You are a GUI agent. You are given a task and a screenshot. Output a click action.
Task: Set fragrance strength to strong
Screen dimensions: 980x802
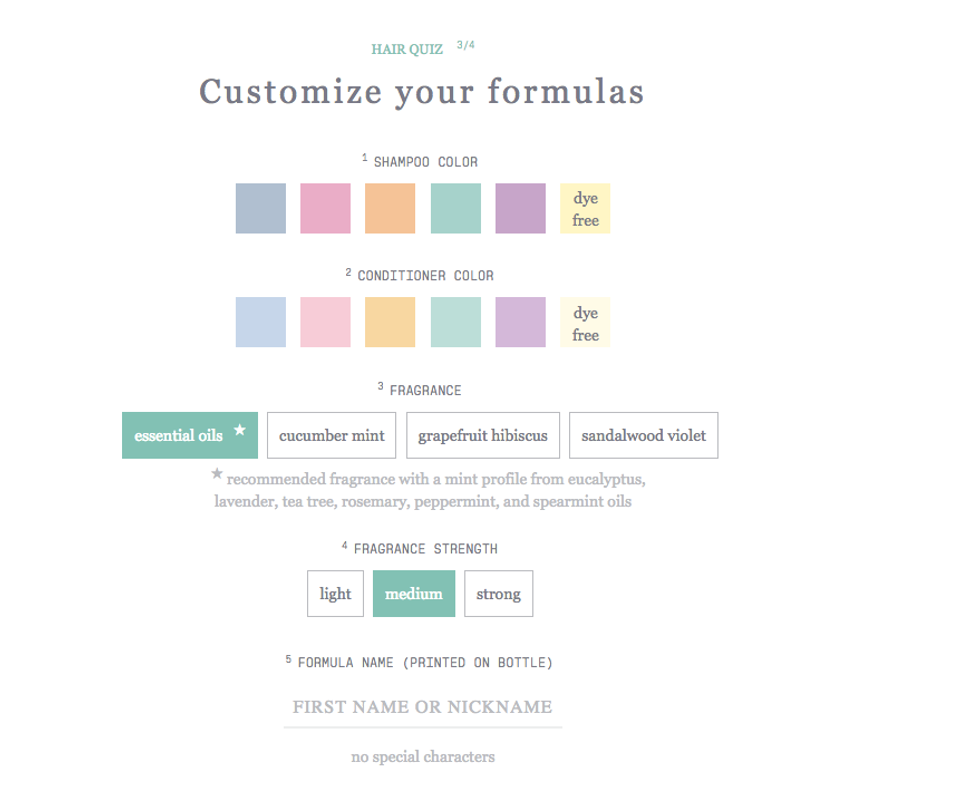498,594
